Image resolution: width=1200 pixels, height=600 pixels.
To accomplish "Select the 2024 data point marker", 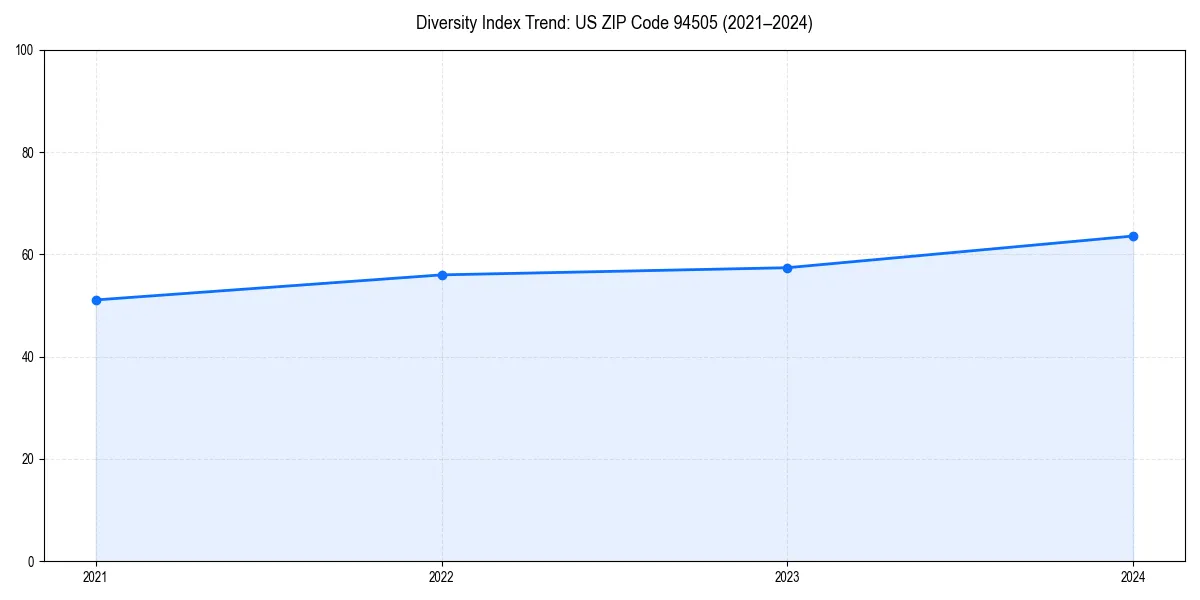I will (1133, 236).
